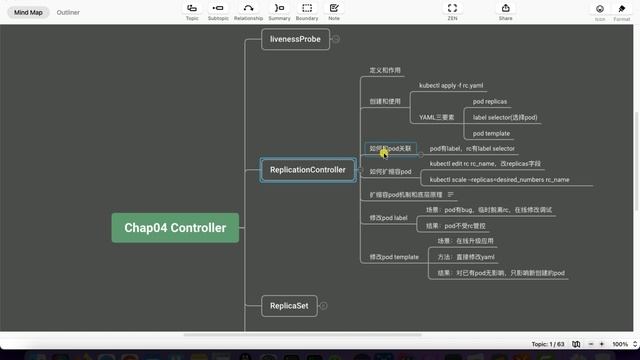Select 场景: 在线升级应用 node
The height and width of the screenshot is (360, 640).
465,241
